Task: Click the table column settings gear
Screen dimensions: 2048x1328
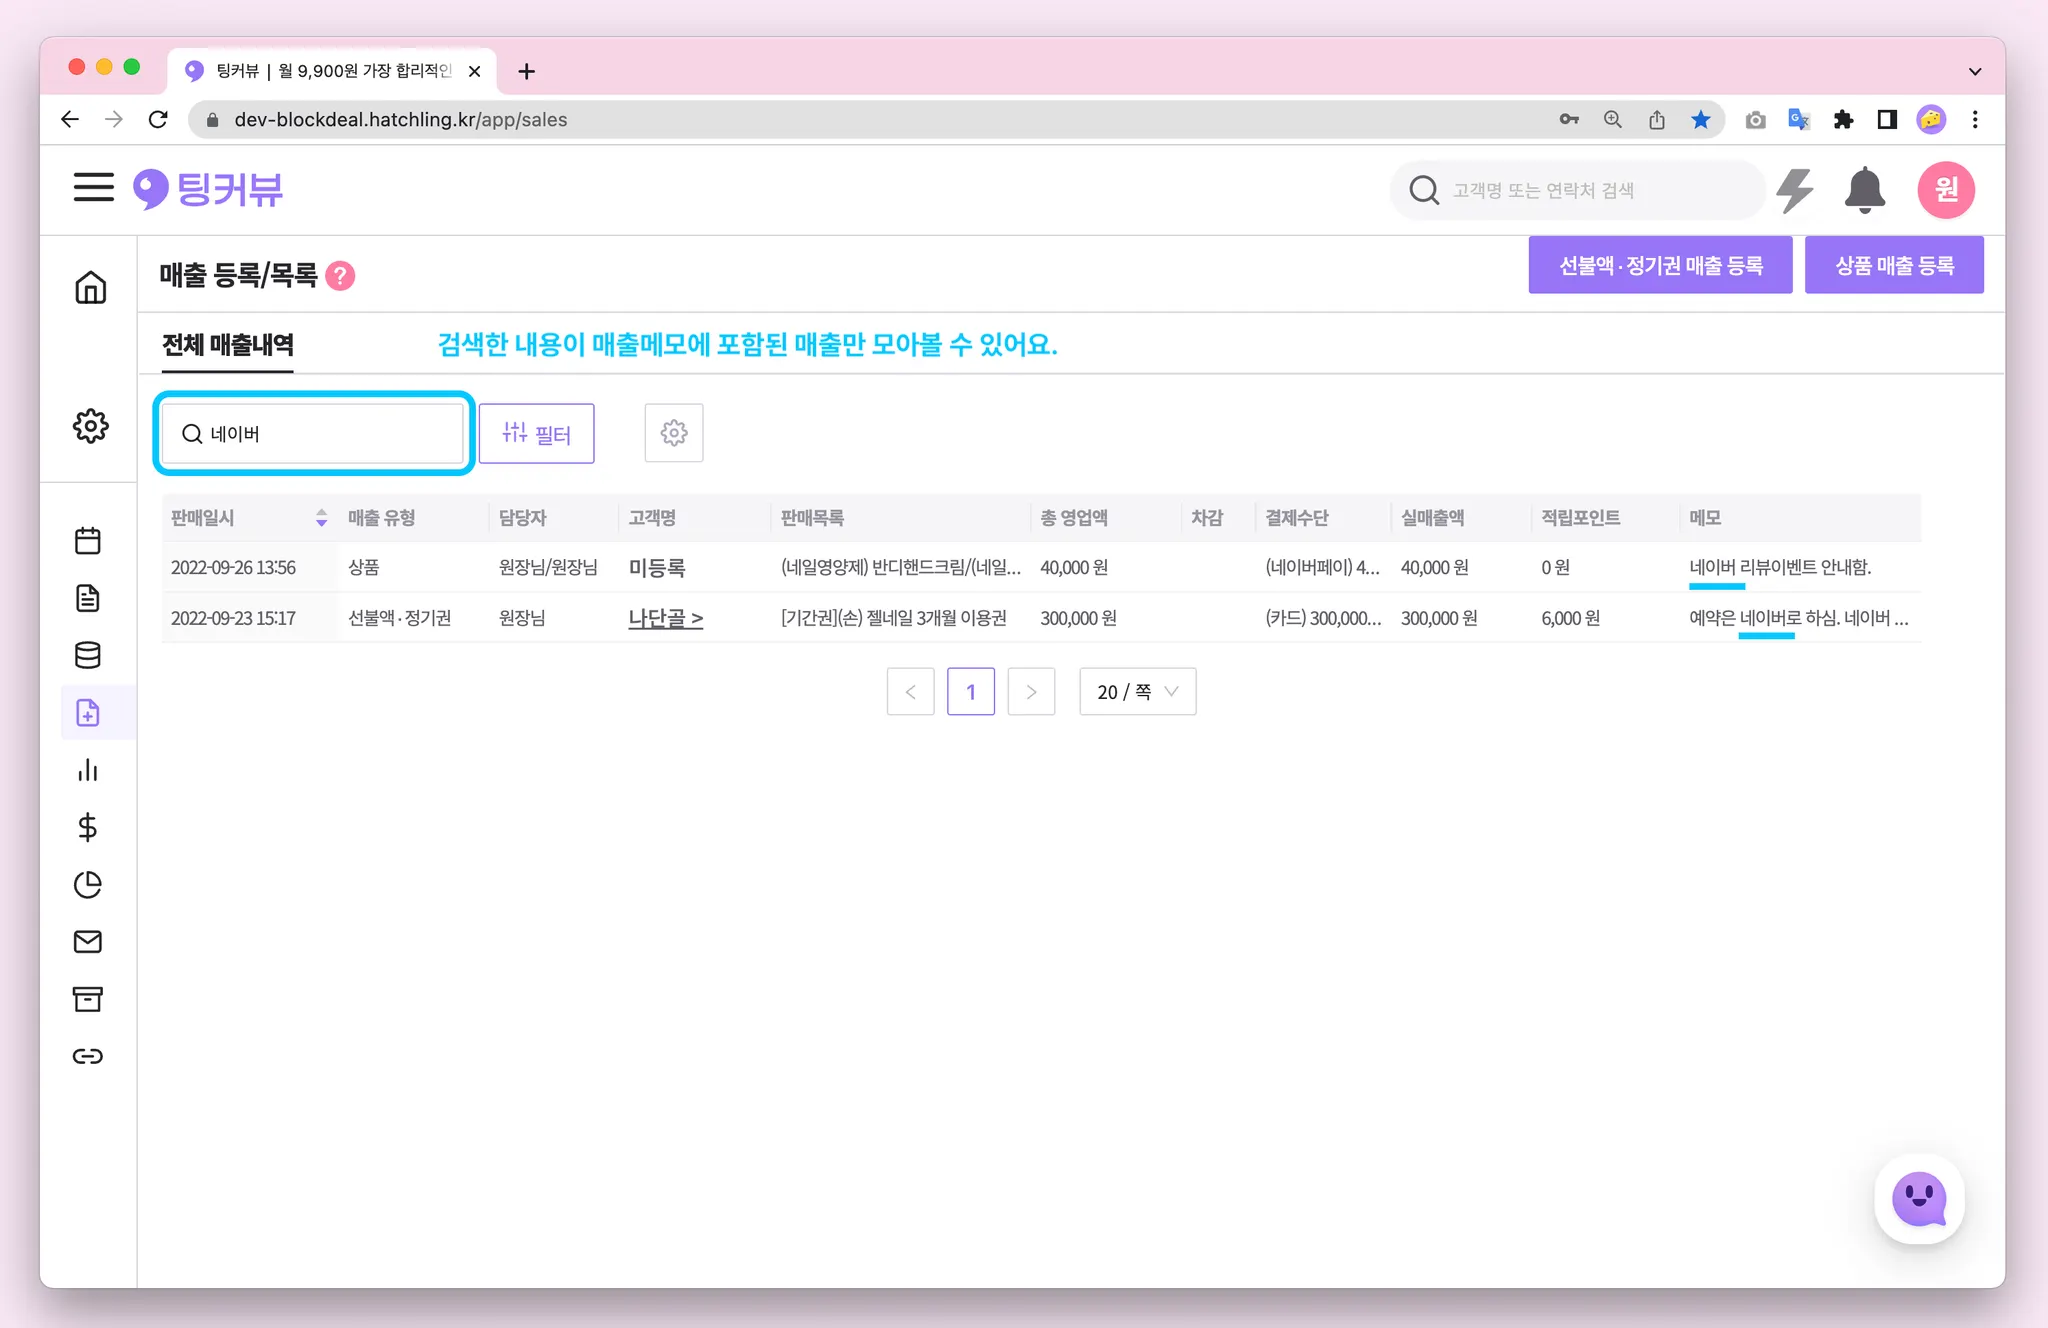Action: pos(674,433)
